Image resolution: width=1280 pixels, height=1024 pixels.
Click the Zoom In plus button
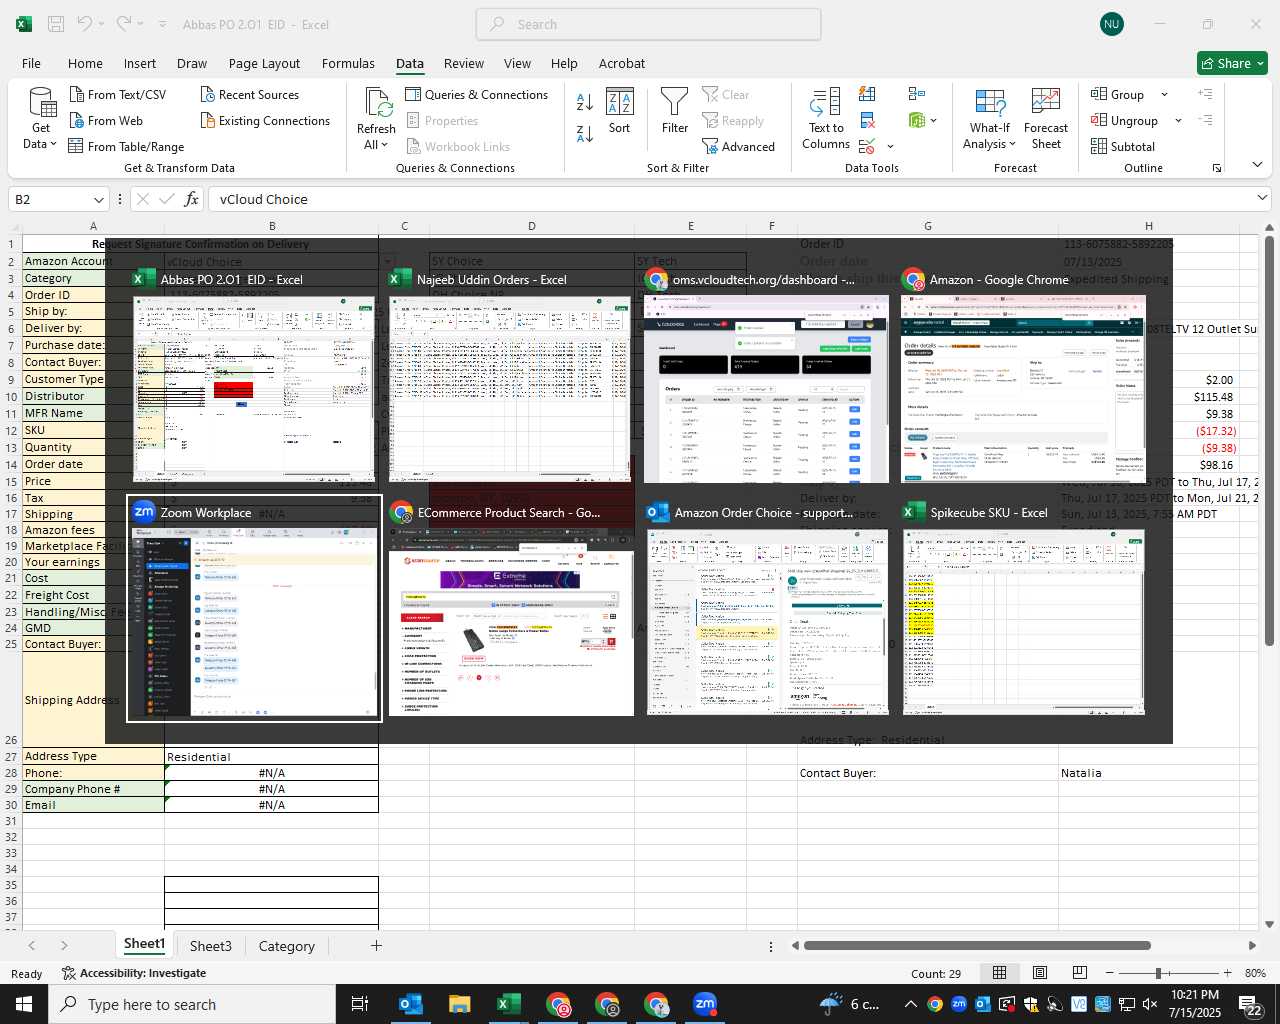coord(1227,973)
